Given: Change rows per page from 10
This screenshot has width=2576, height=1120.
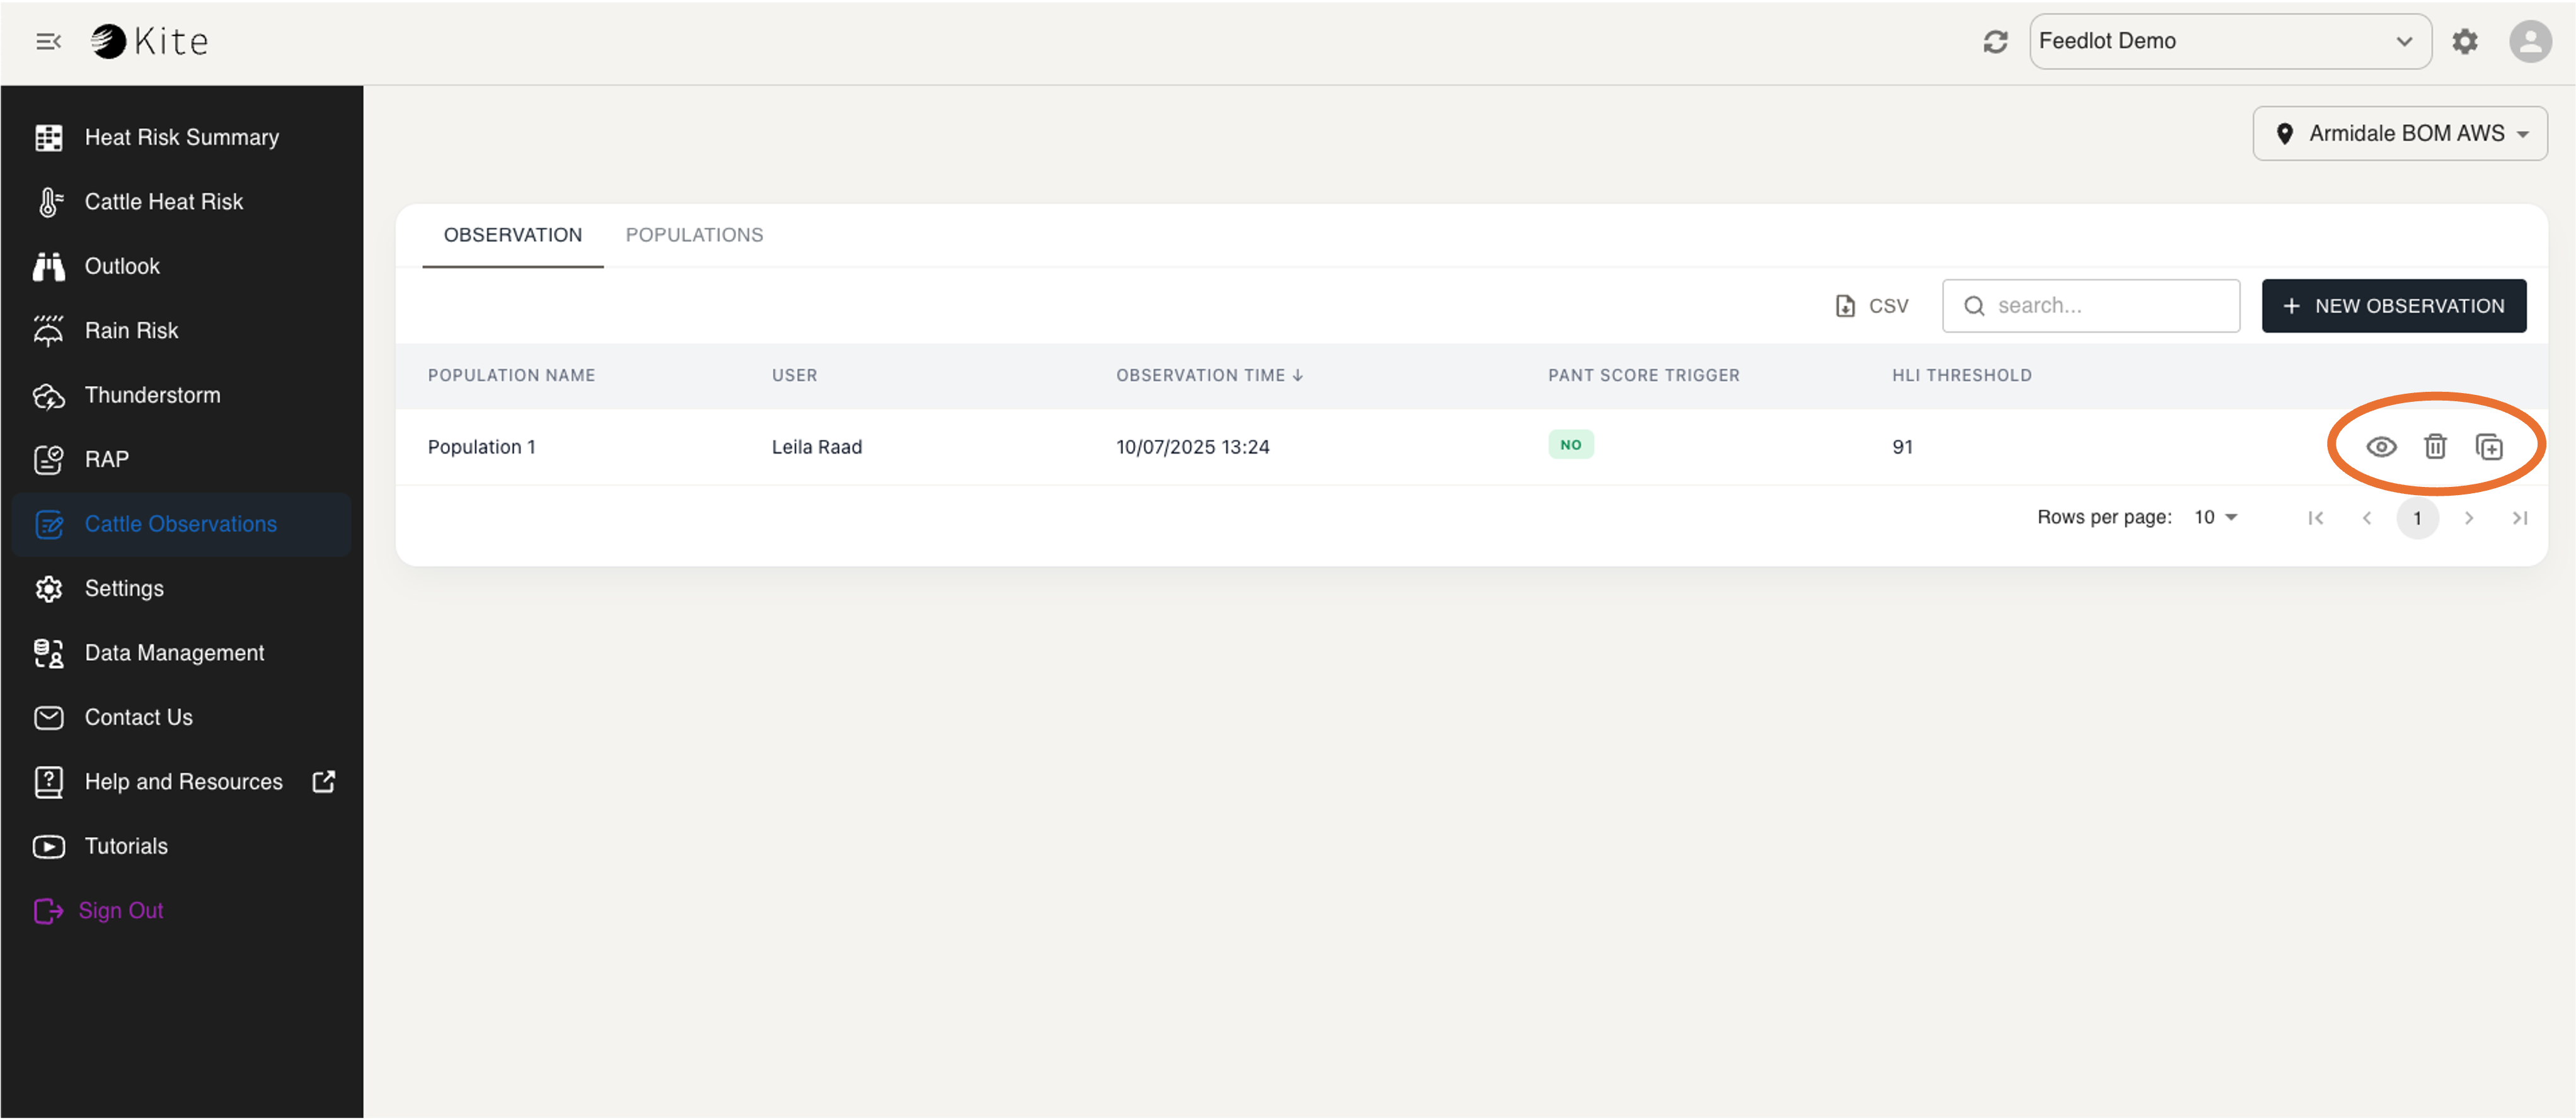Looking at the screenshot, I should [2215, 517].
